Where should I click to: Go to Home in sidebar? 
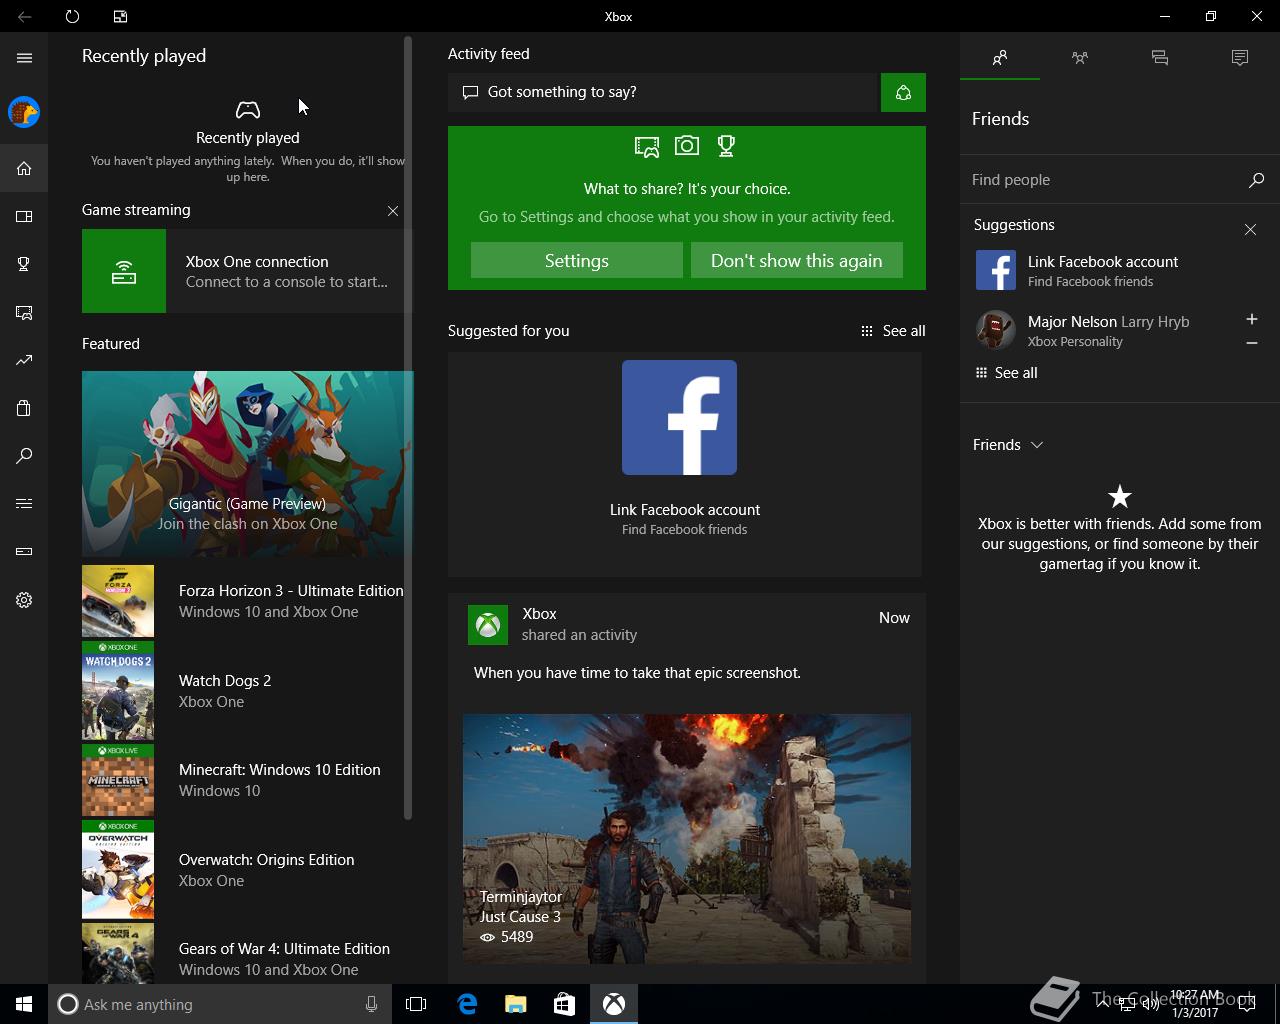[24, 168]
